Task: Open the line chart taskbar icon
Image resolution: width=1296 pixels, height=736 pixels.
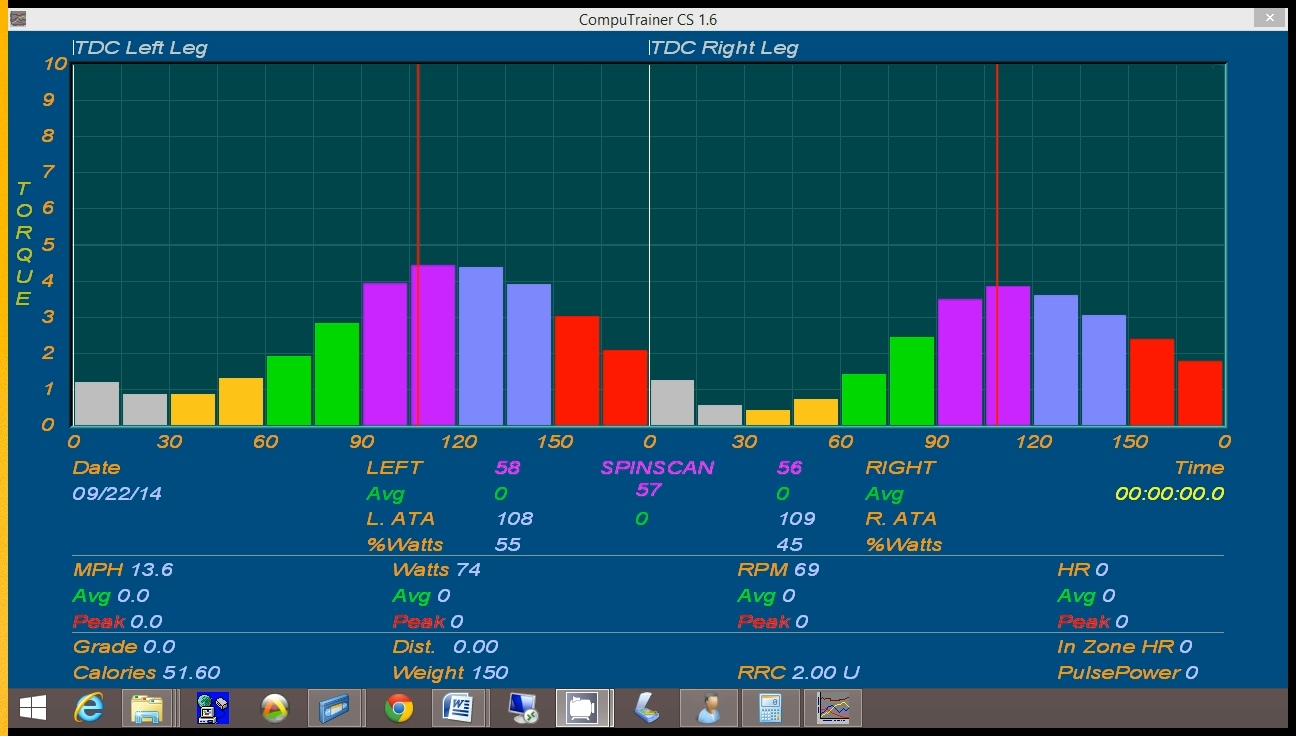Action: point(833,709)
